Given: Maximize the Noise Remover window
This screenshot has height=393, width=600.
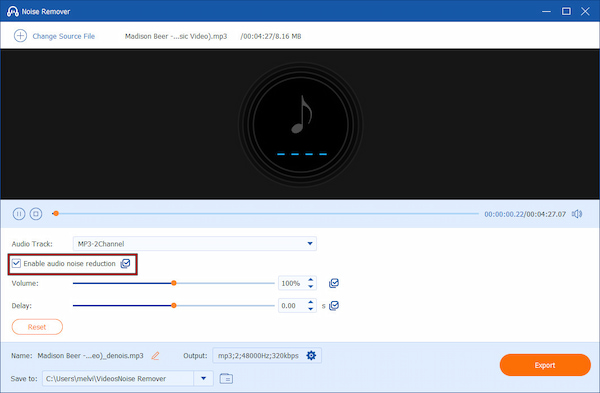Looking at the screenshot, I should pos(566,11).
